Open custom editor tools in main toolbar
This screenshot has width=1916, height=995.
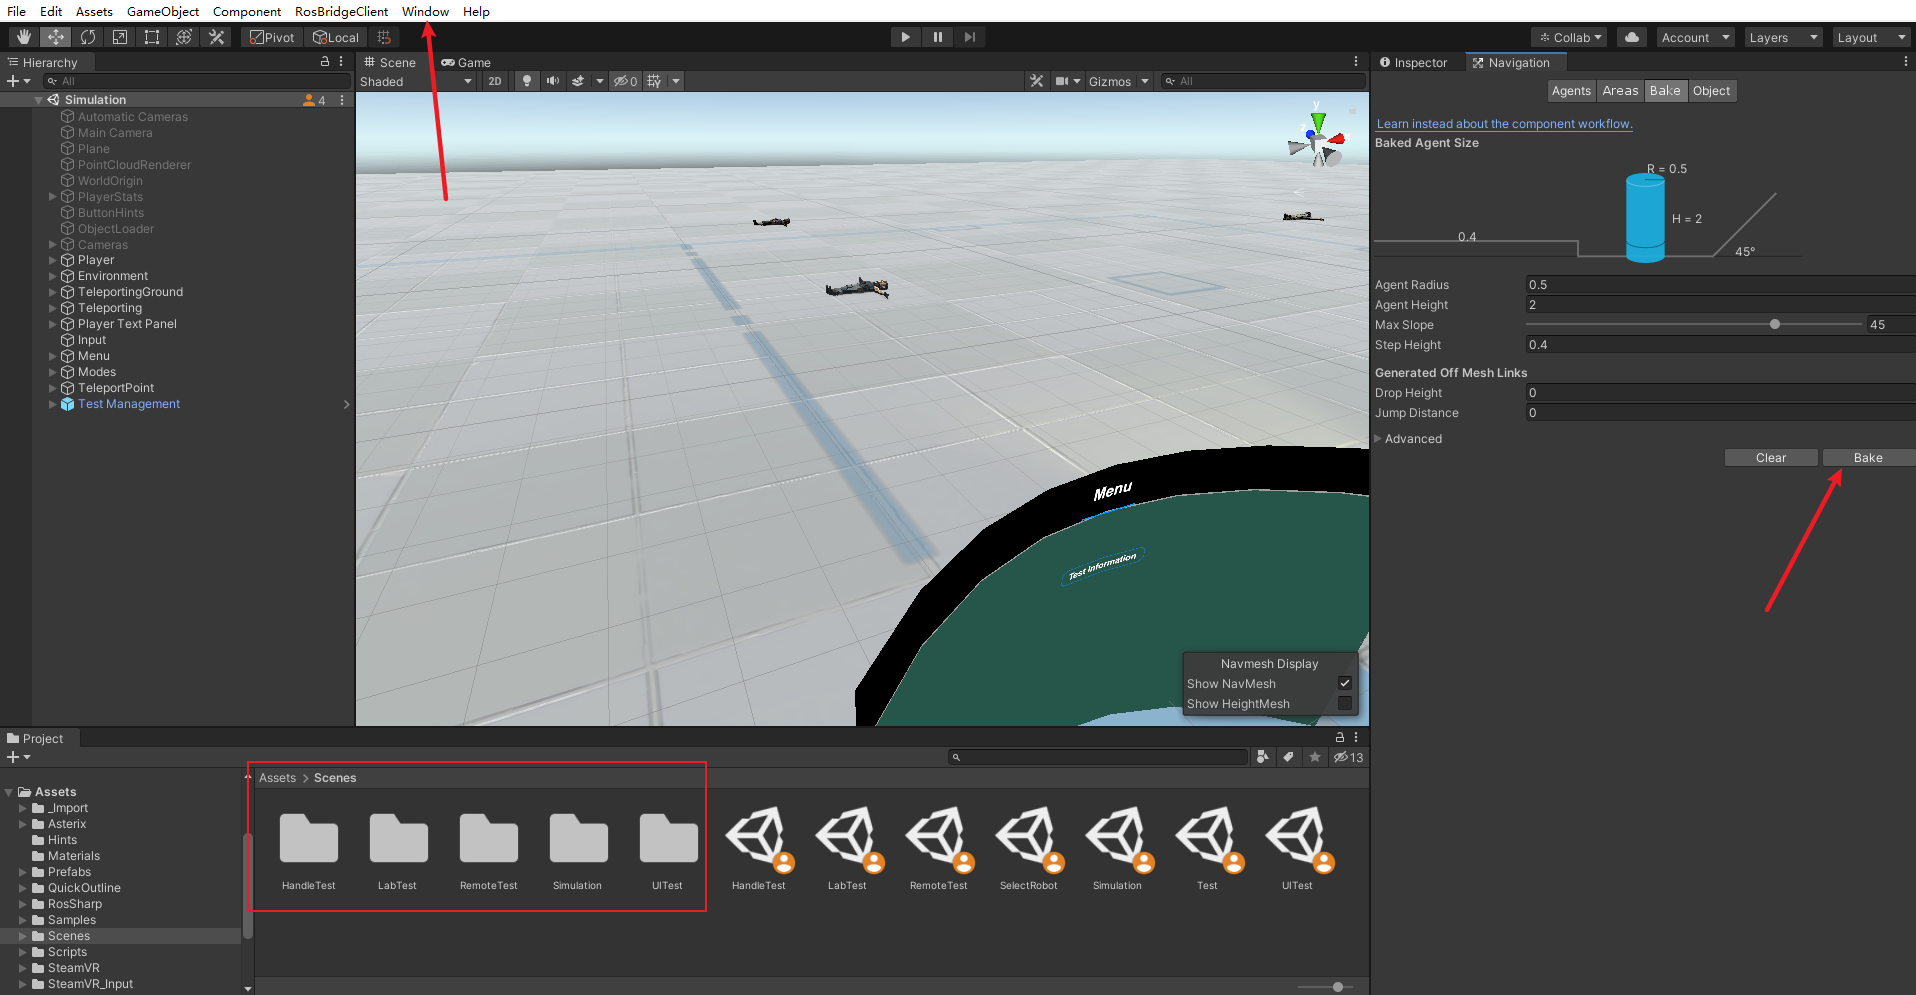[x=216, y=37]
